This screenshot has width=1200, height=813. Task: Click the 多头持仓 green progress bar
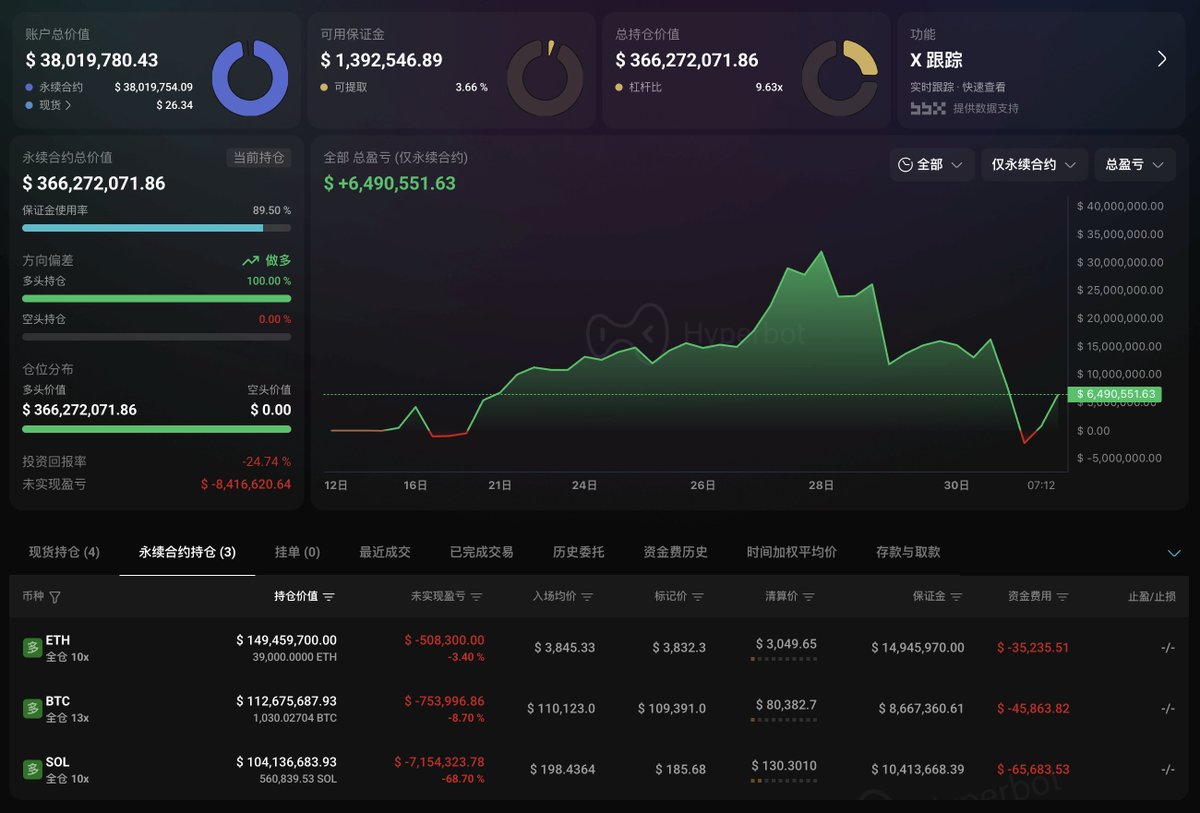(x=156, y=298)
